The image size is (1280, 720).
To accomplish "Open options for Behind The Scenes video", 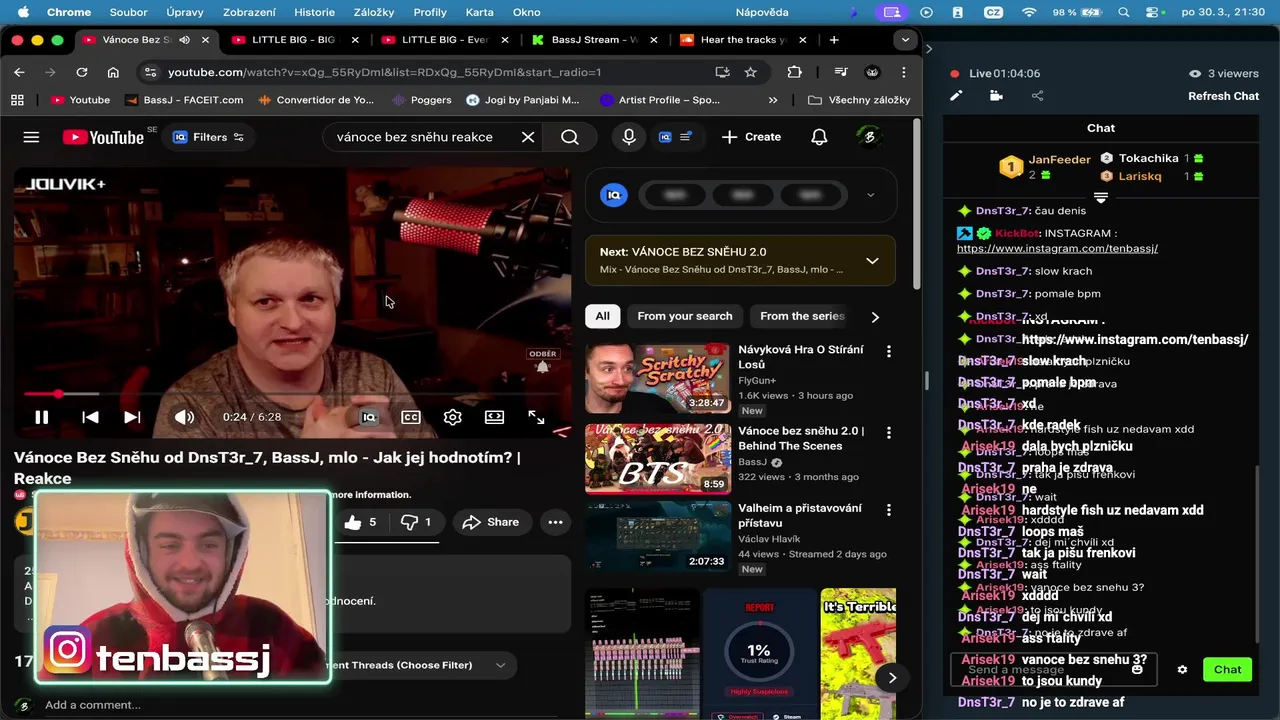I will click(888, 433).
